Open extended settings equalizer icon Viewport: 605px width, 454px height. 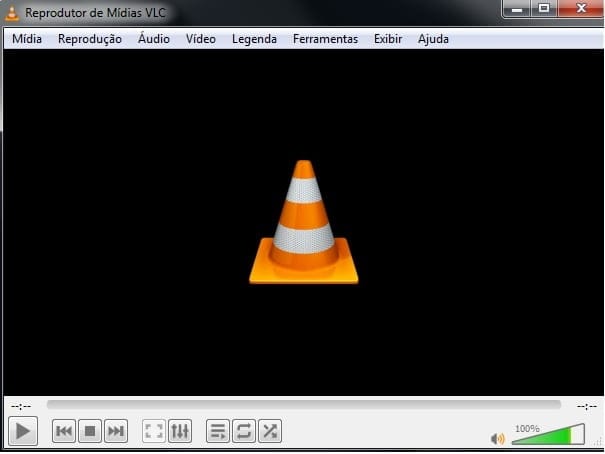click(x=180, y=431)
